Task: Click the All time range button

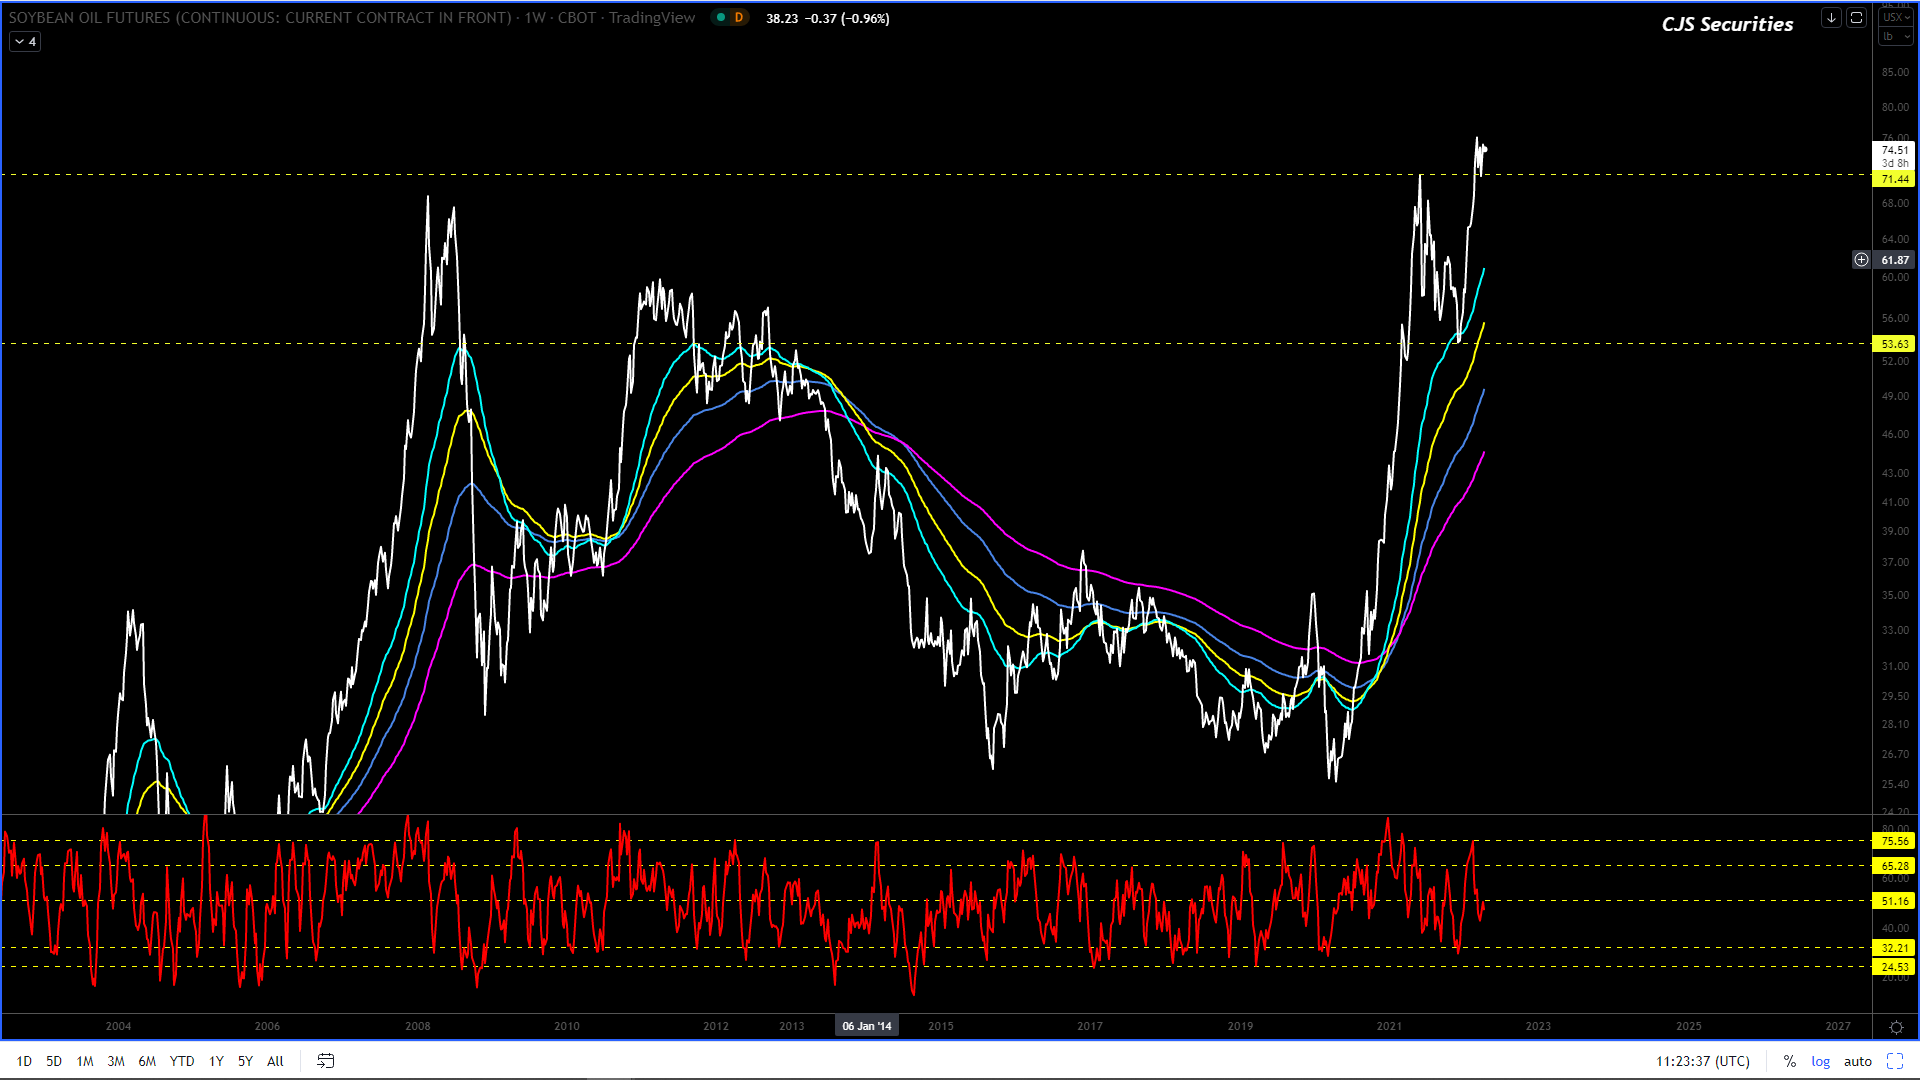Action: [275, 1061]
